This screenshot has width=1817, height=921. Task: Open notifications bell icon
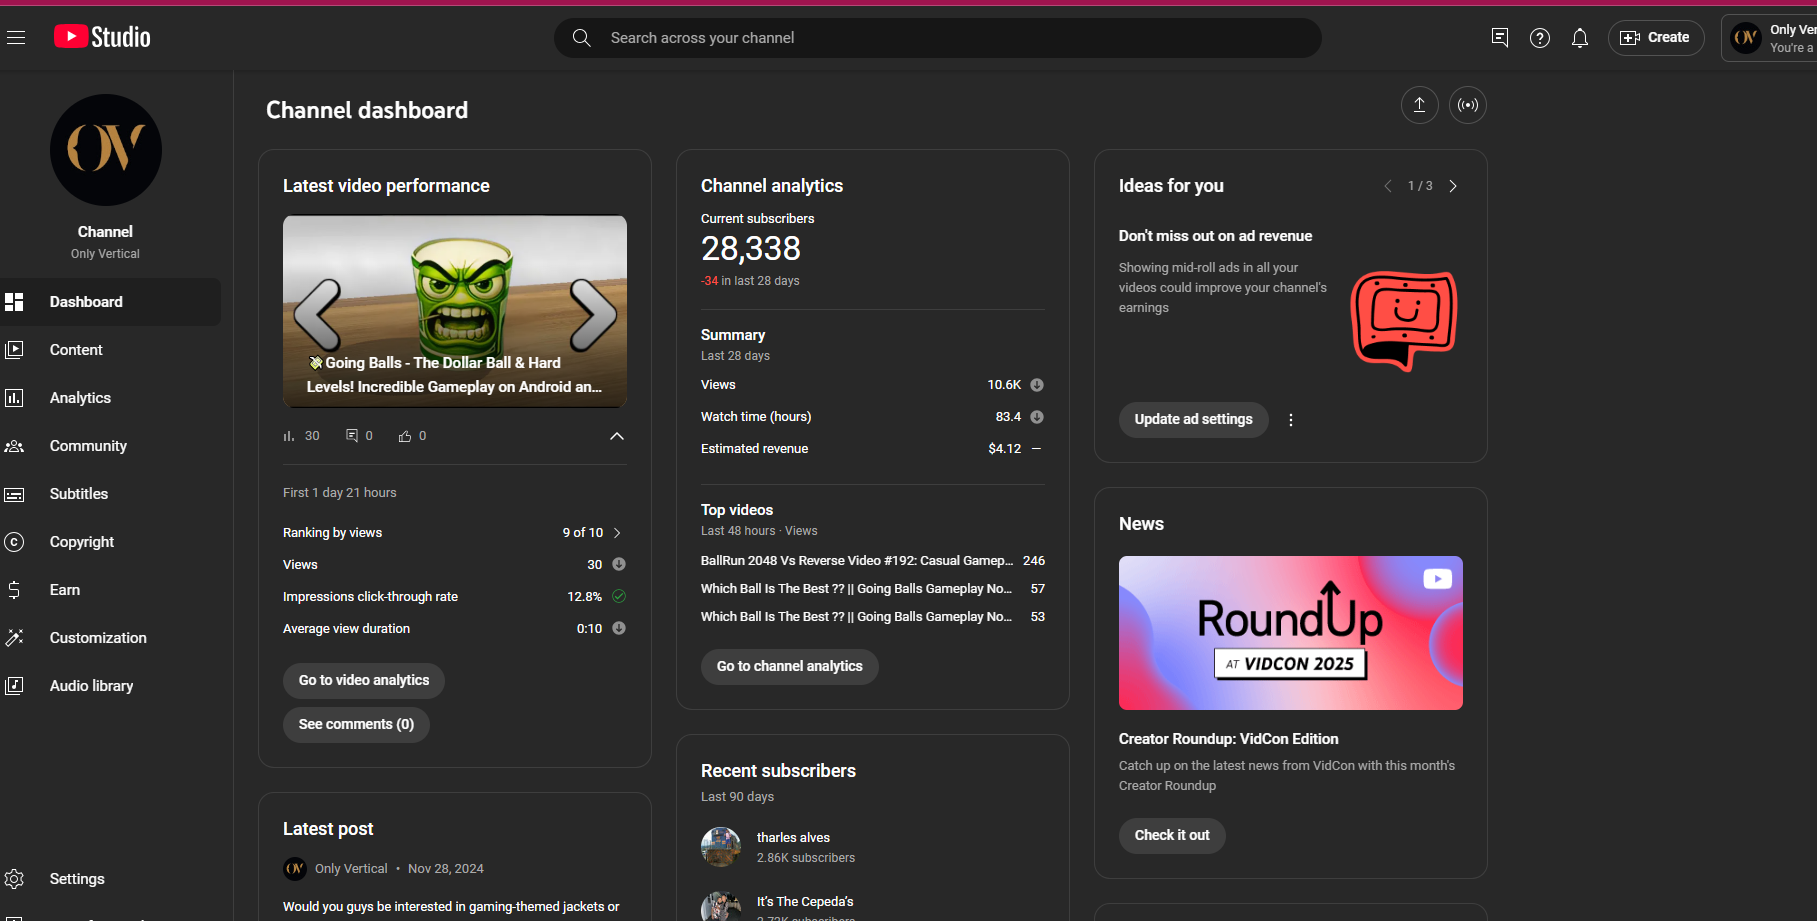pyautogui.click(x=1580, y=38)
